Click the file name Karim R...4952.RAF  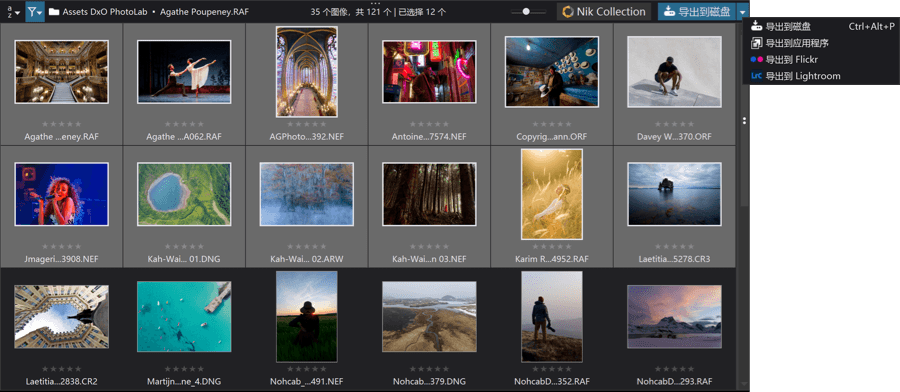[552, 259]
